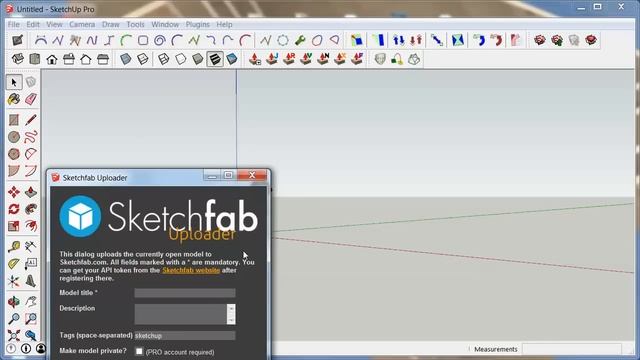Select the Offset tool

point(31,226)
